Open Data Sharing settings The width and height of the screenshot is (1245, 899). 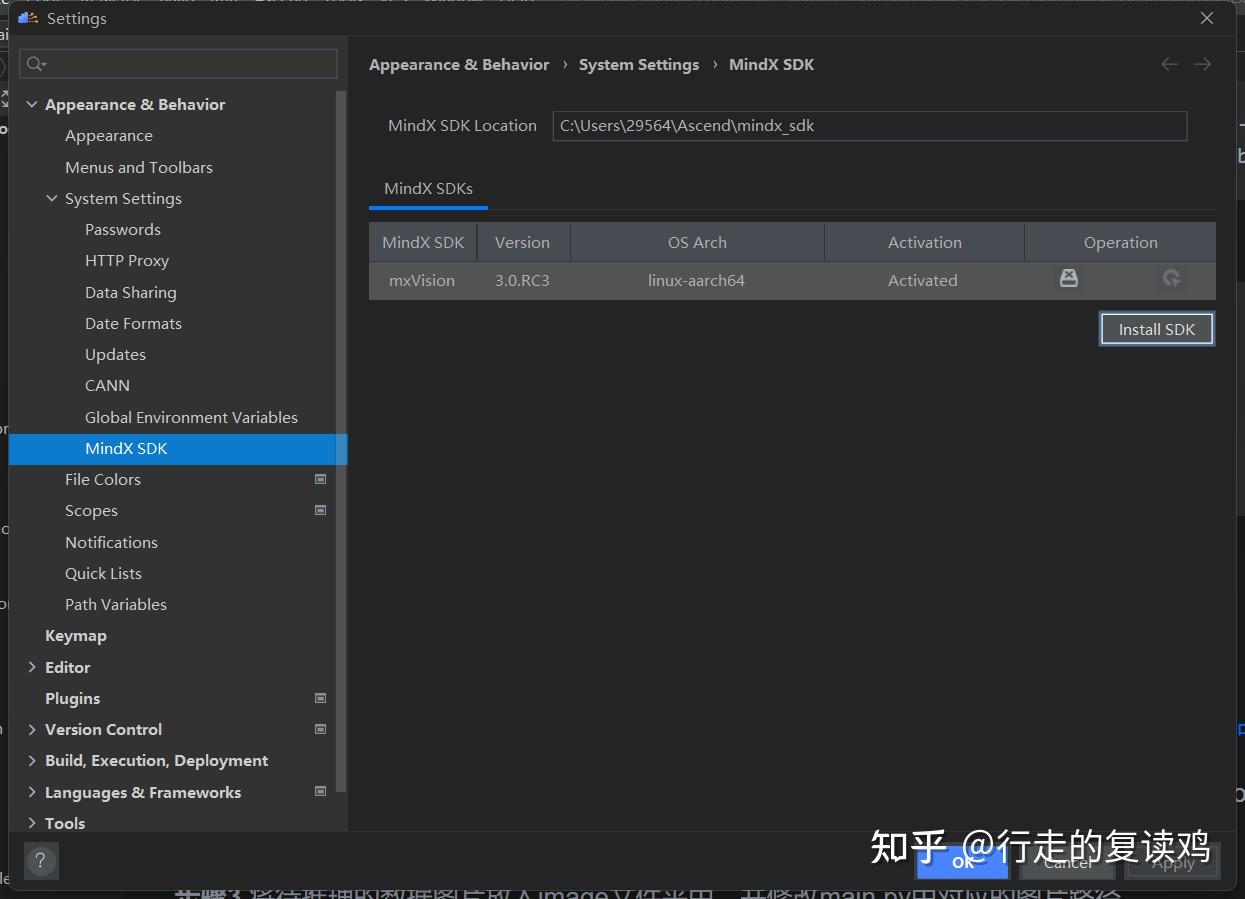pyautogui.click(x=131, y=292)
